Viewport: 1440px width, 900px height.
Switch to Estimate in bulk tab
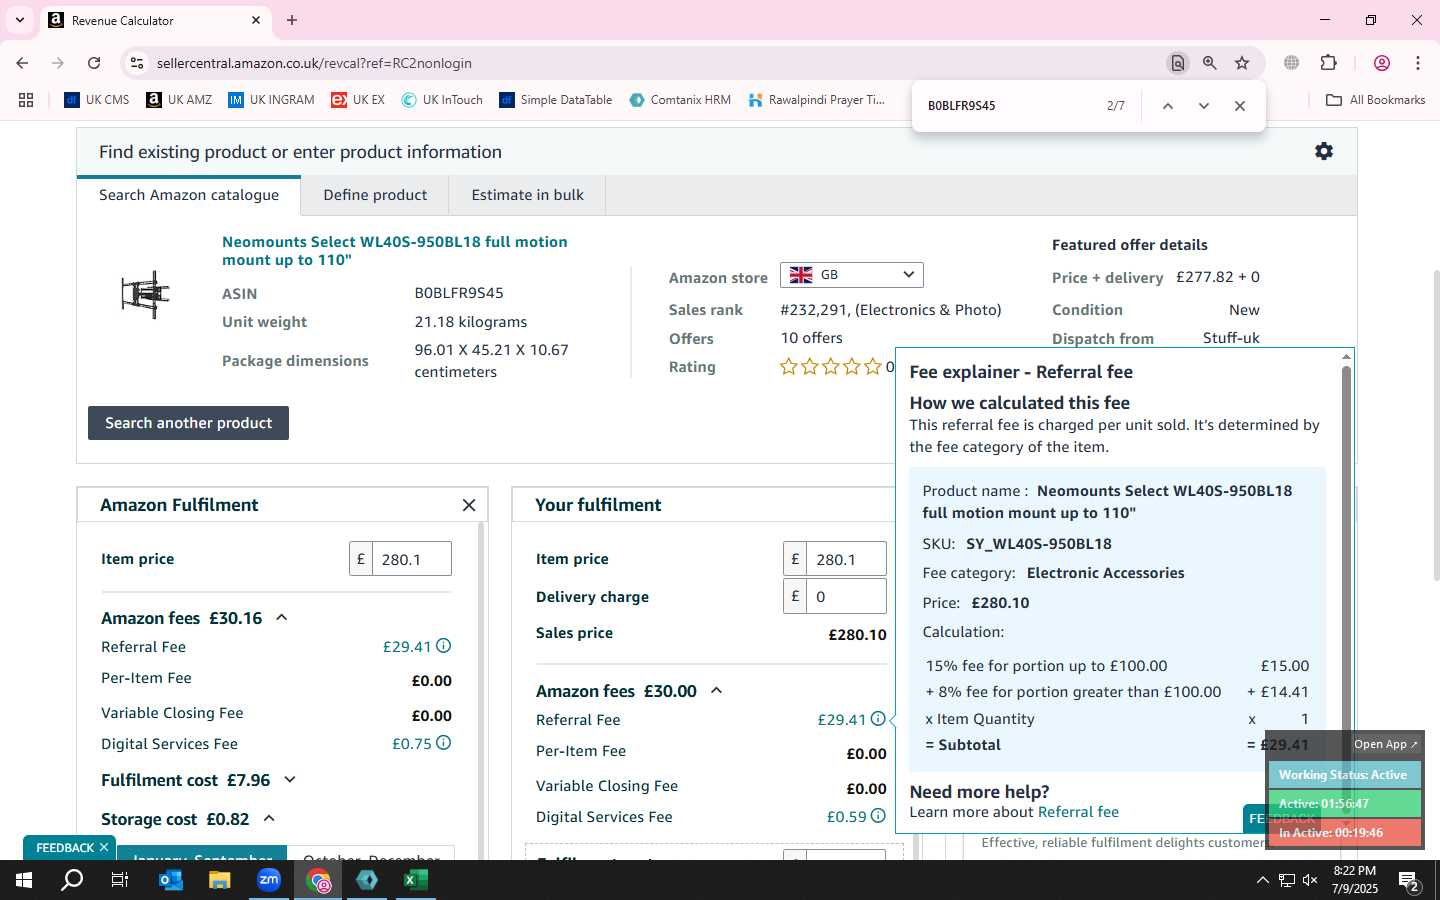point(527,195)
